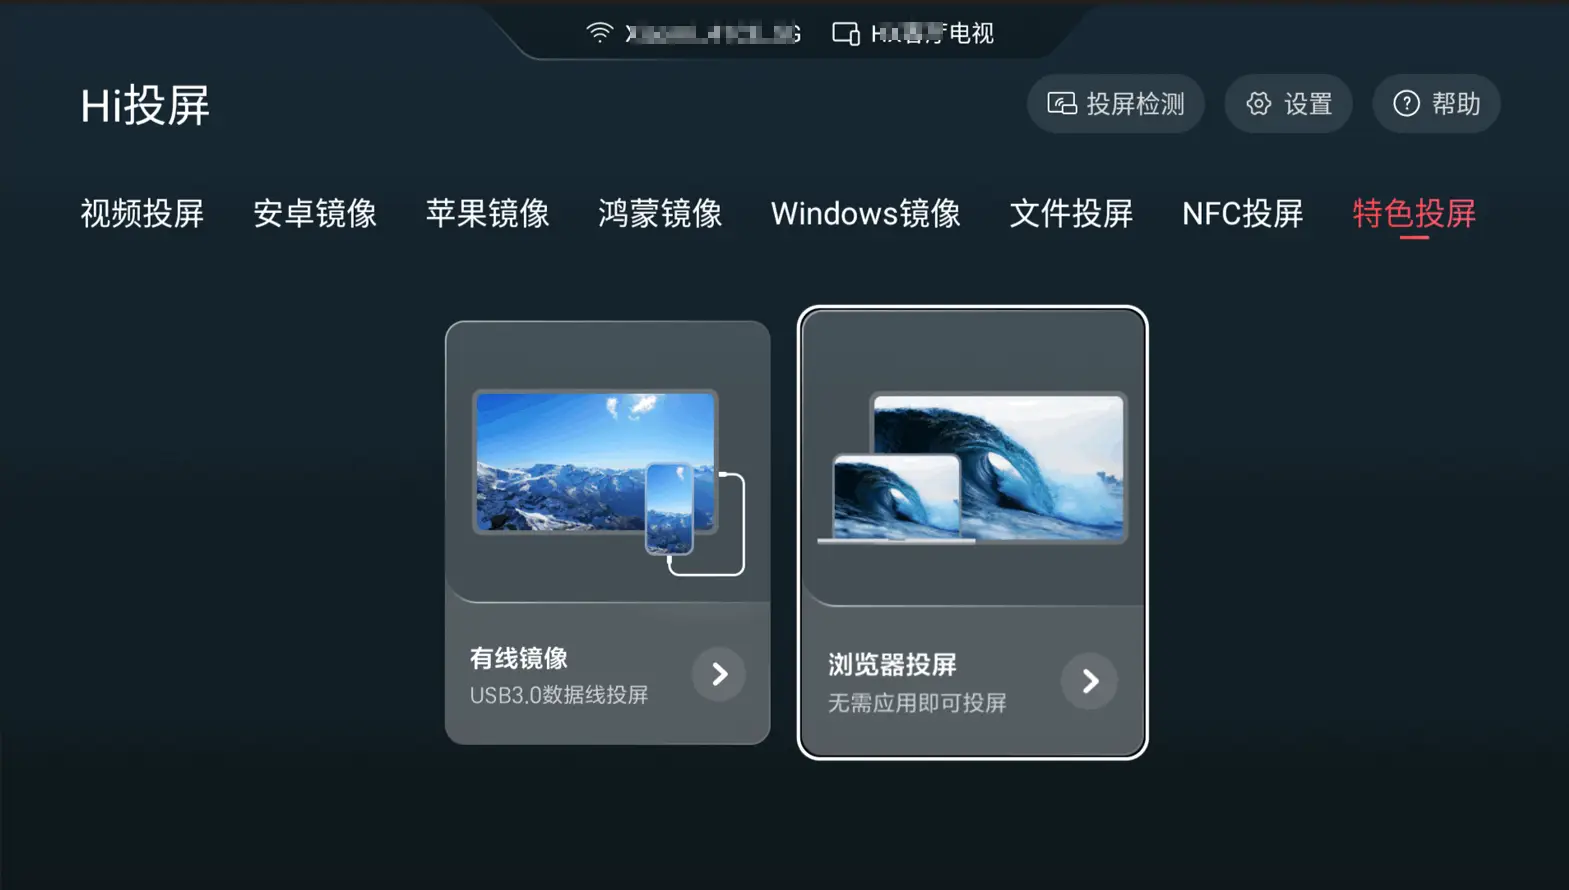The image size is (1569, 890).
Task: Click the help question mark icon
Action: click(x=1406, y=103)
